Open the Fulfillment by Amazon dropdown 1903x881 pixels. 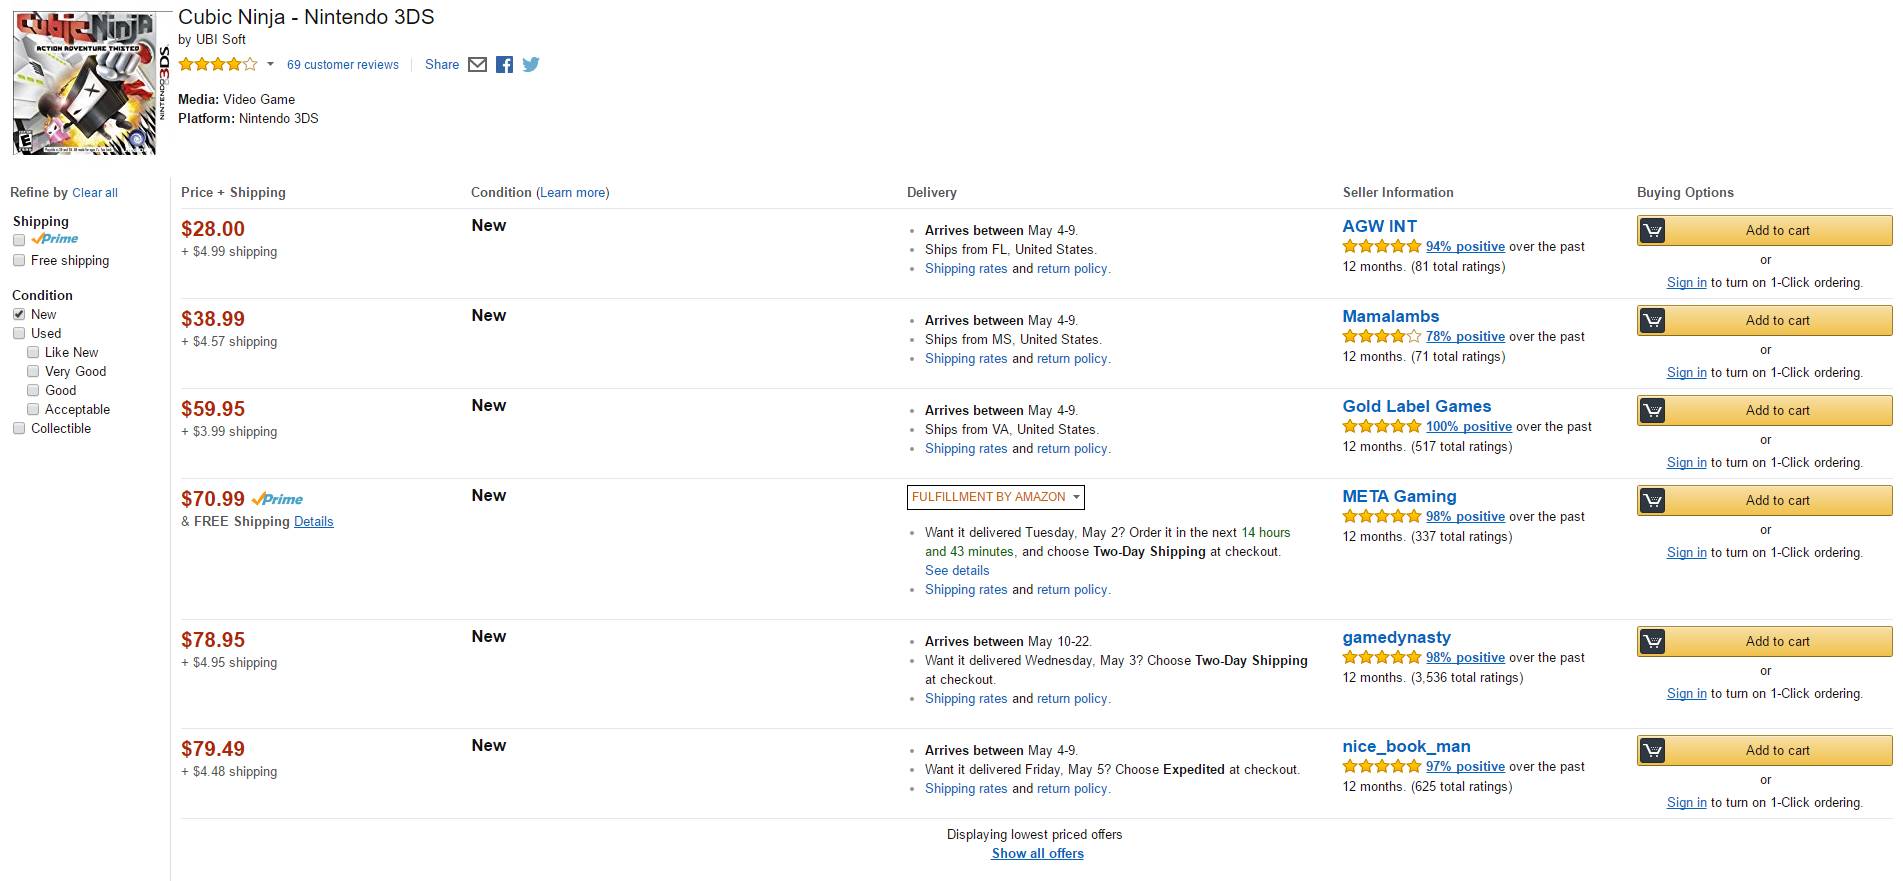coord(995,497)
